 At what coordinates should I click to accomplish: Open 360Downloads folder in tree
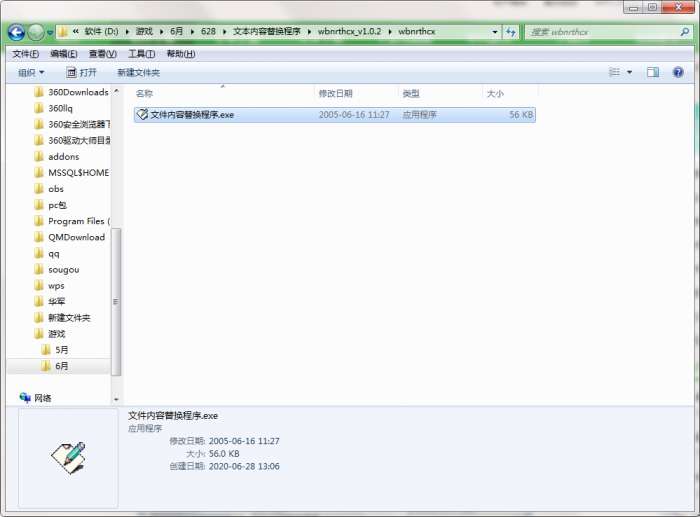[x=78, y=92]
